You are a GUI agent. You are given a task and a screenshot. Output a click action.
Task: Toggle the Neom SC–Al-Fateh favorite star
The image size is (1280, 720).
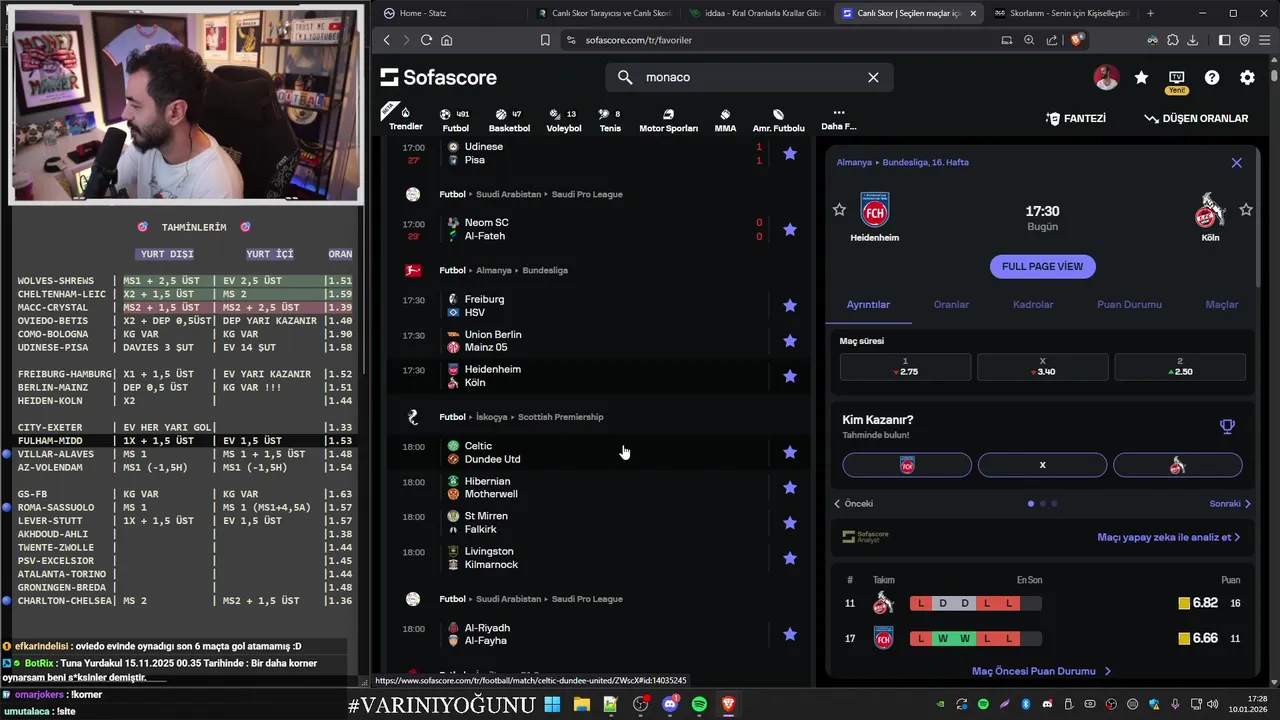pyautogui.click(x=790, y=229)
